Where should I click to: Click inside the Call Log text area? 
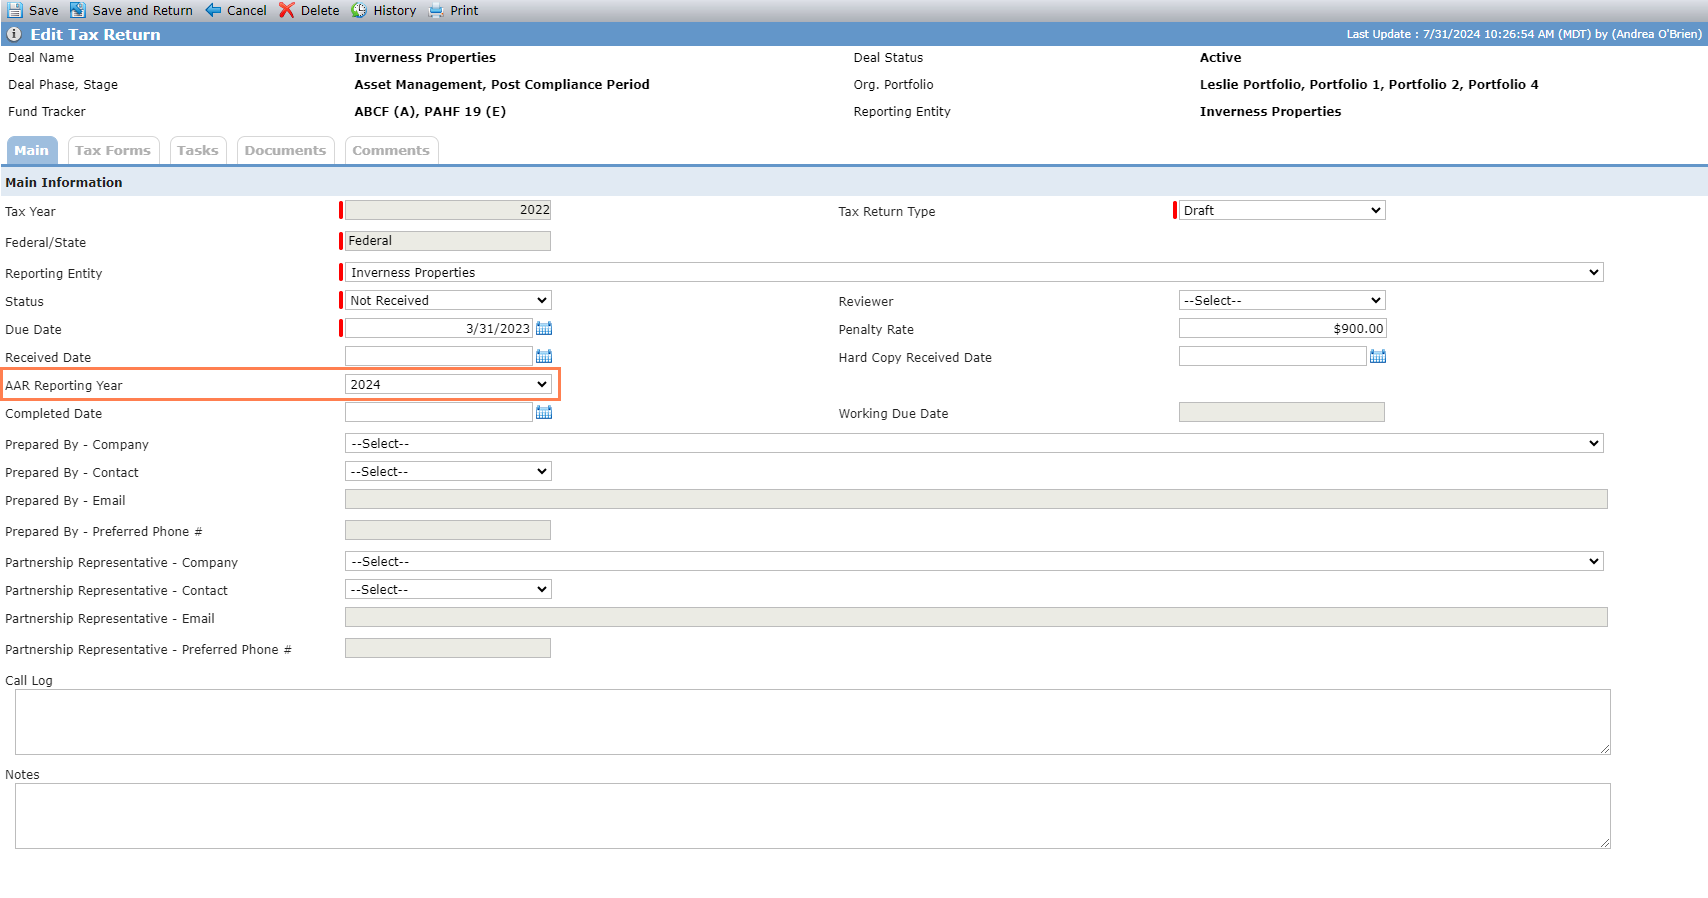(812, 721)
